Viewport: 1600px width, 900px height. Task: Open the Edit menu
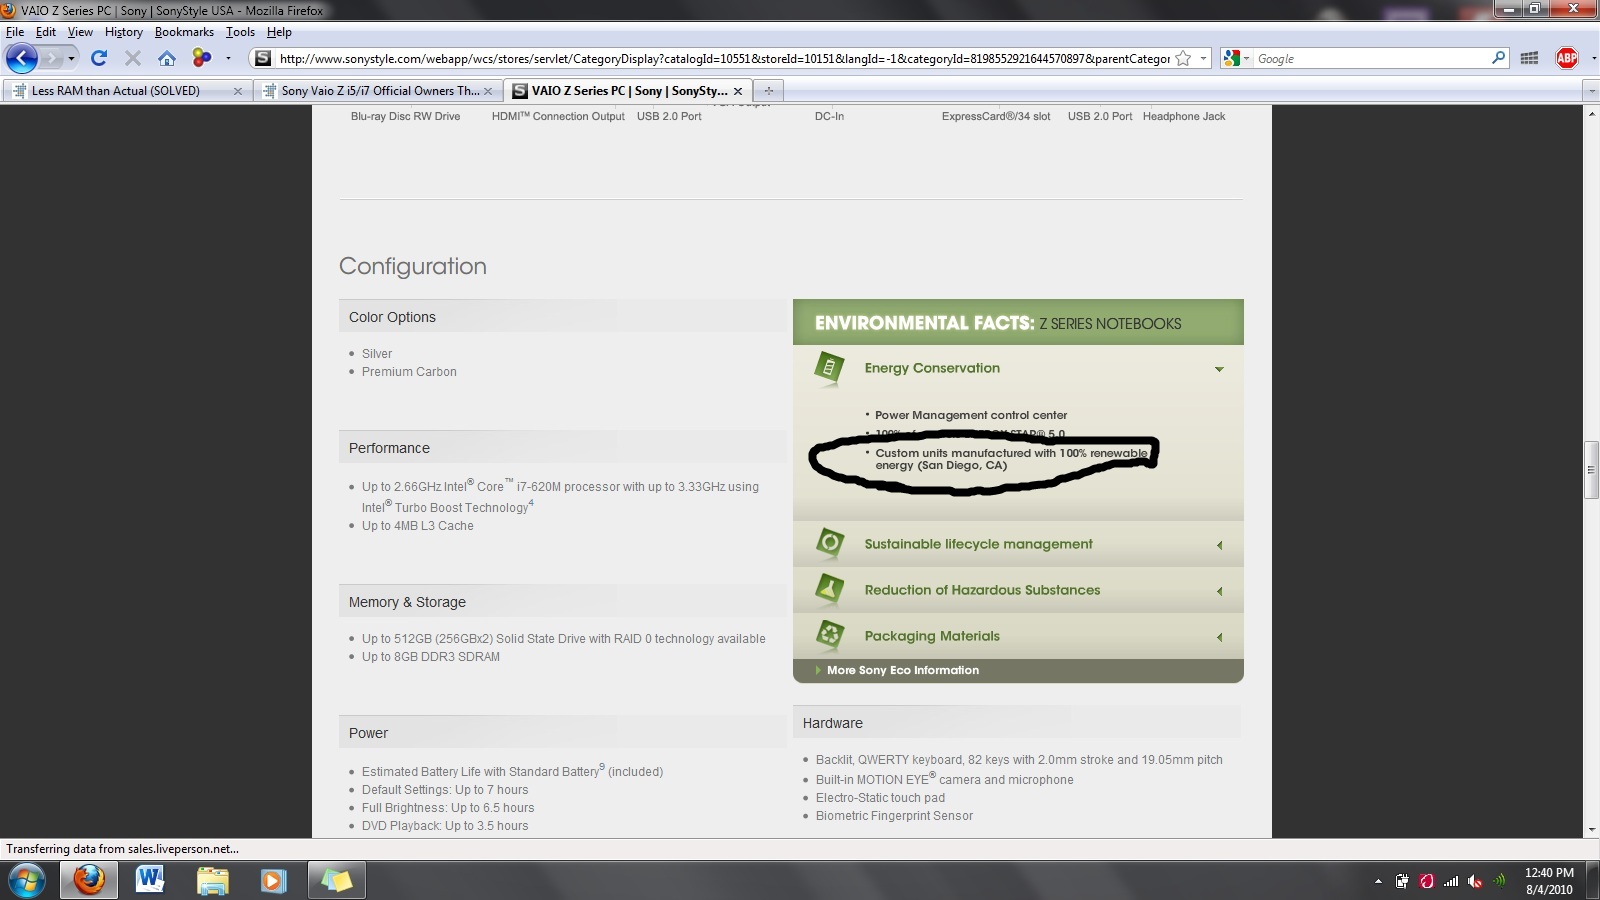tap(46, 32)
